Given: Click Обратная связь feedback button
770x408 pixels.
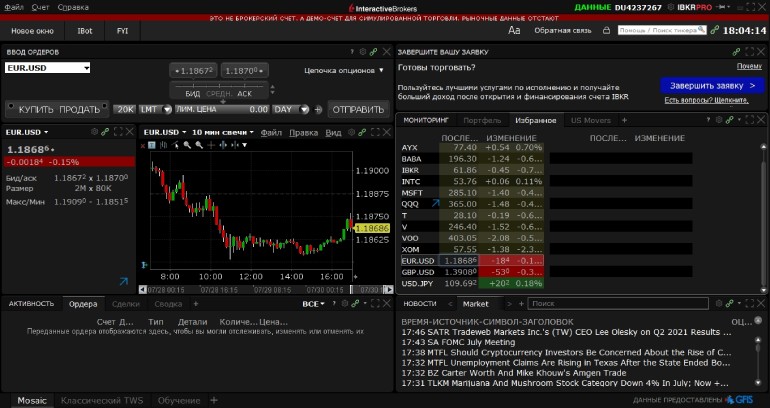Looking at the screenshot, I should (x=563, y=30).
